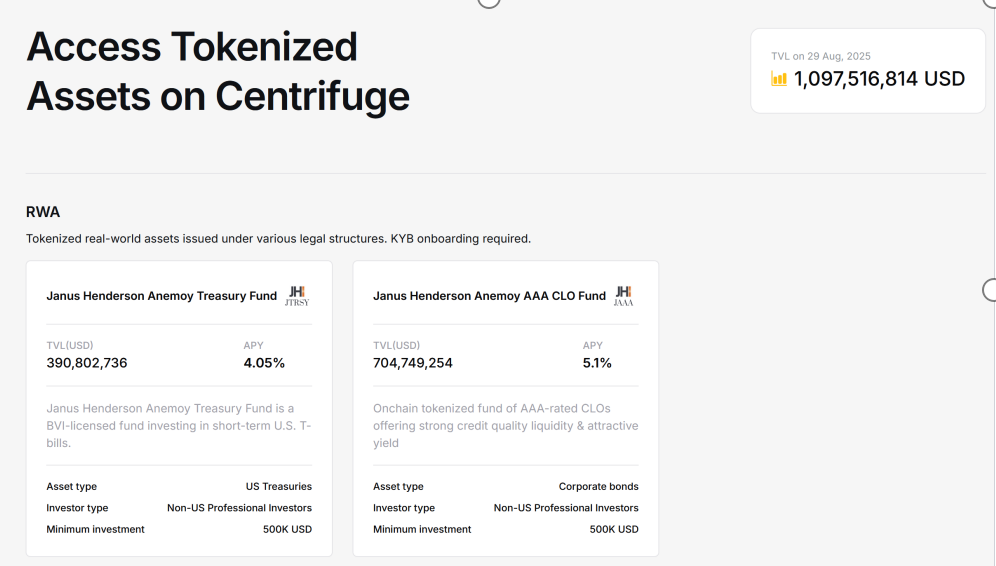The width and height of the screenshot is (996, 566).
Task: Click Treasury Fund's 500K USD minimum investment
Action: pos(287,529)
